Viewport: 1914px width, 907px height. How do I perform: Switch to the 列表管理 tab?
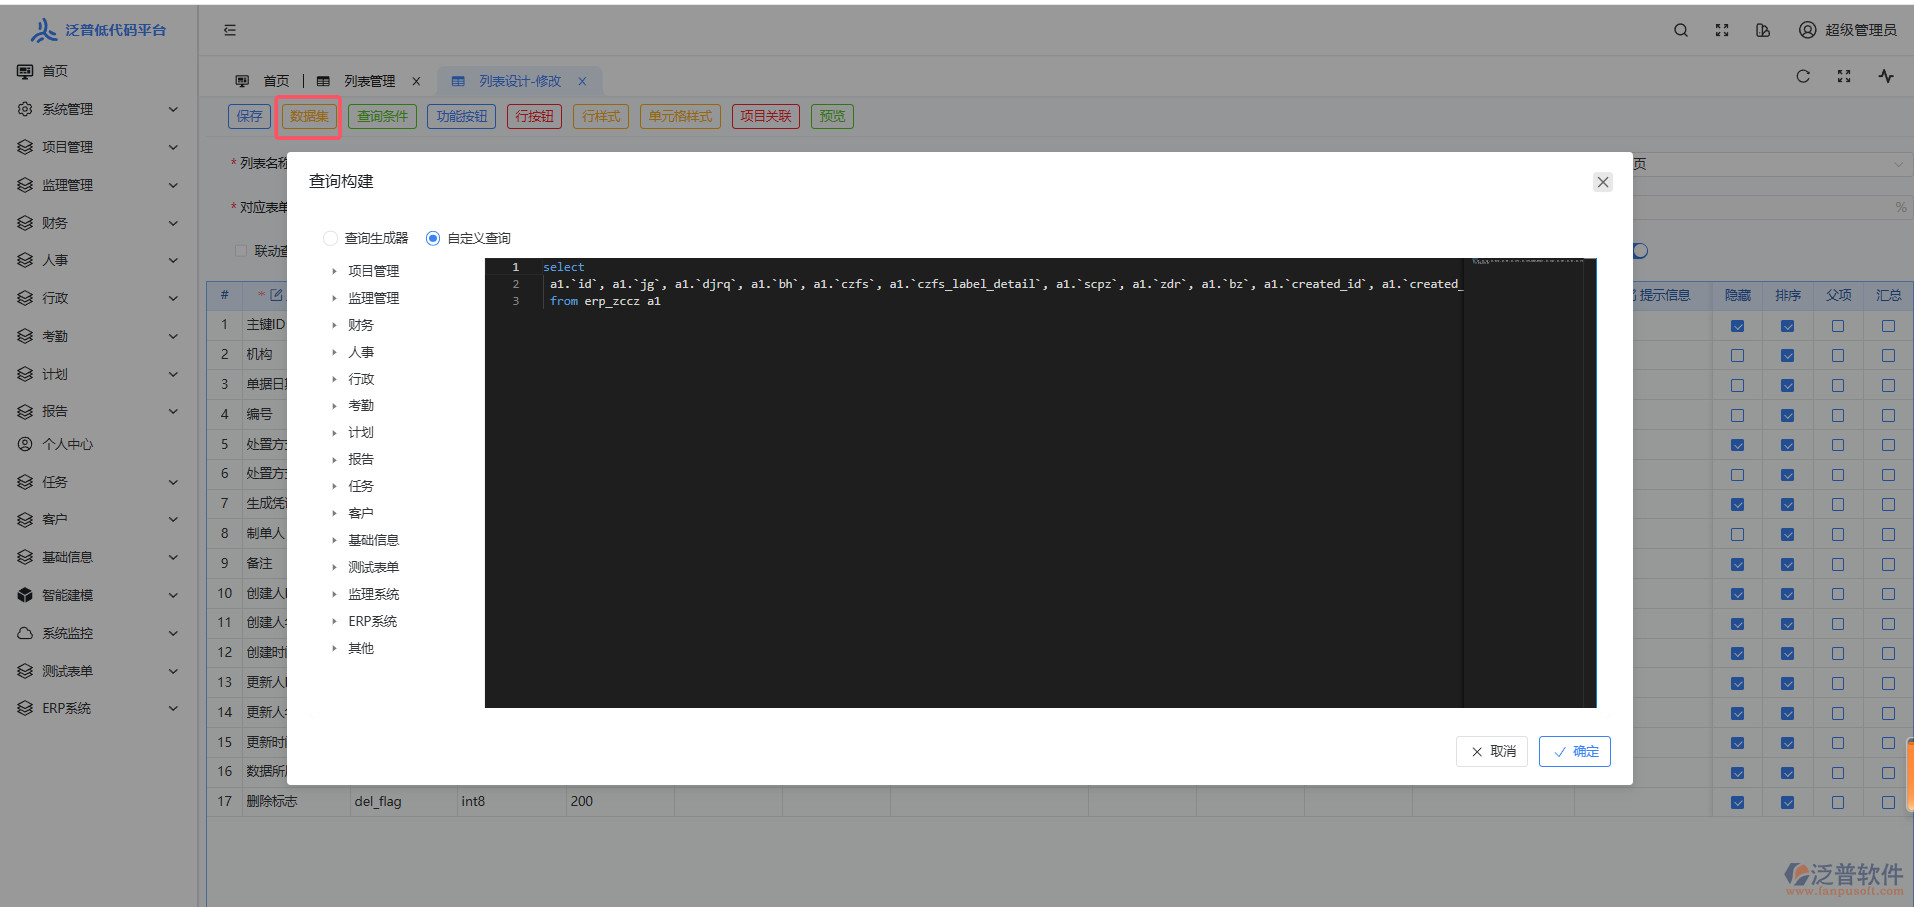[x=369, y=81]
